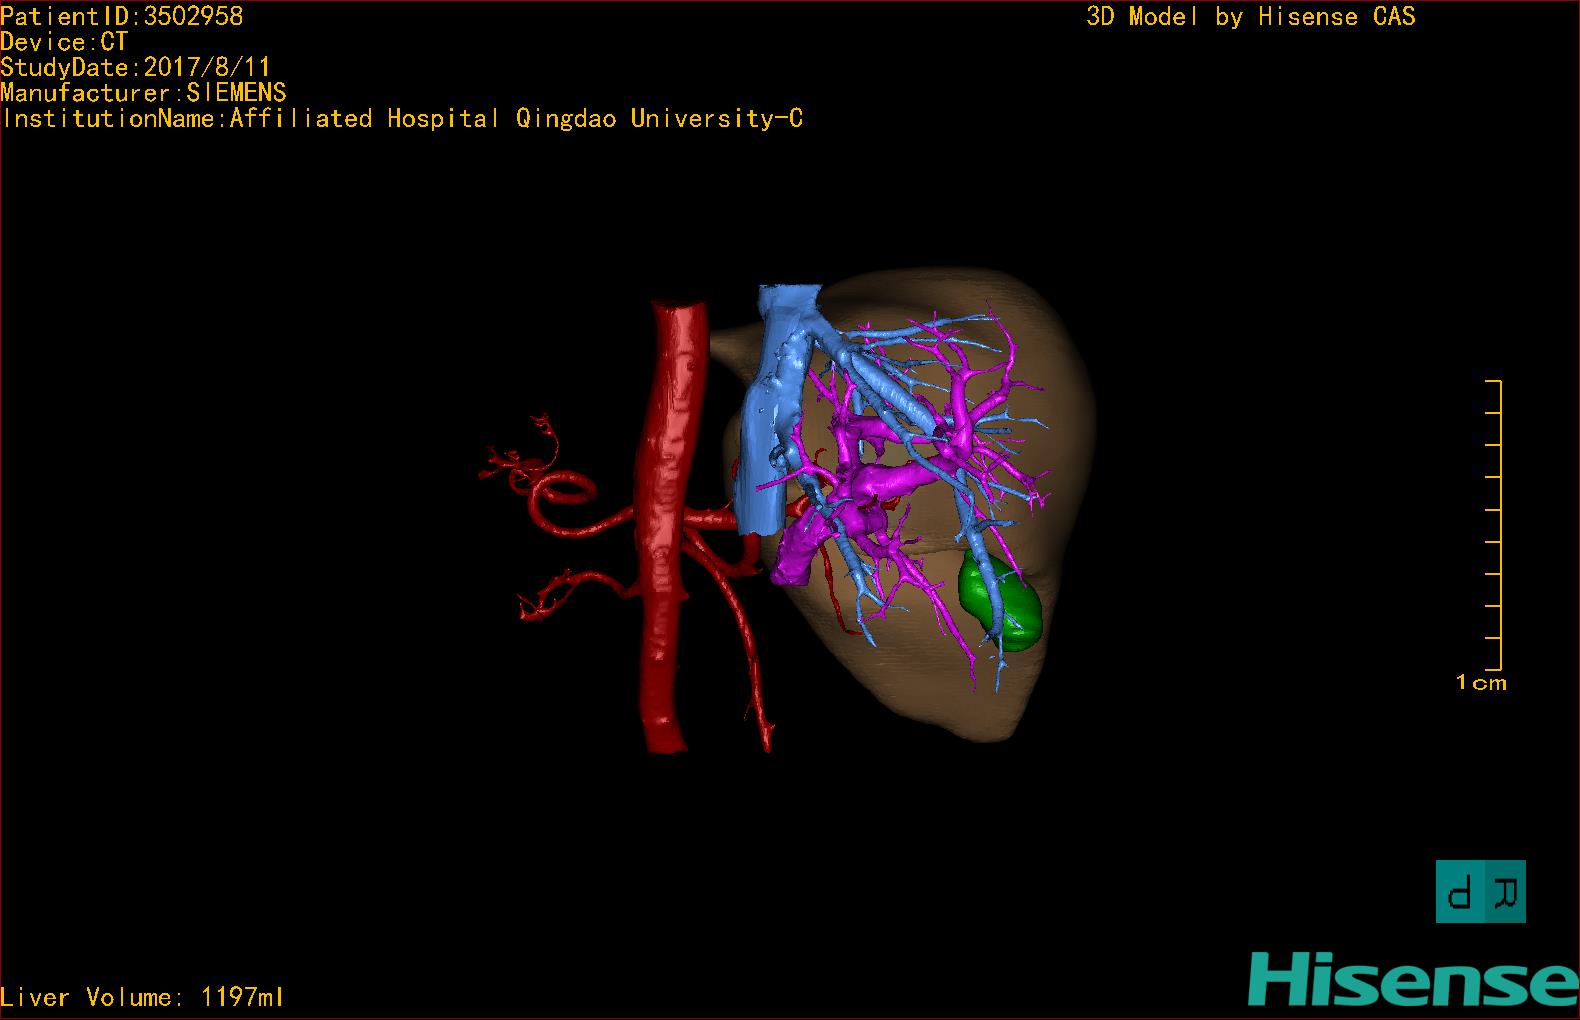Click the Hisense logo
This screenshot has width=1580, height=1020.
click(1413, 979)
